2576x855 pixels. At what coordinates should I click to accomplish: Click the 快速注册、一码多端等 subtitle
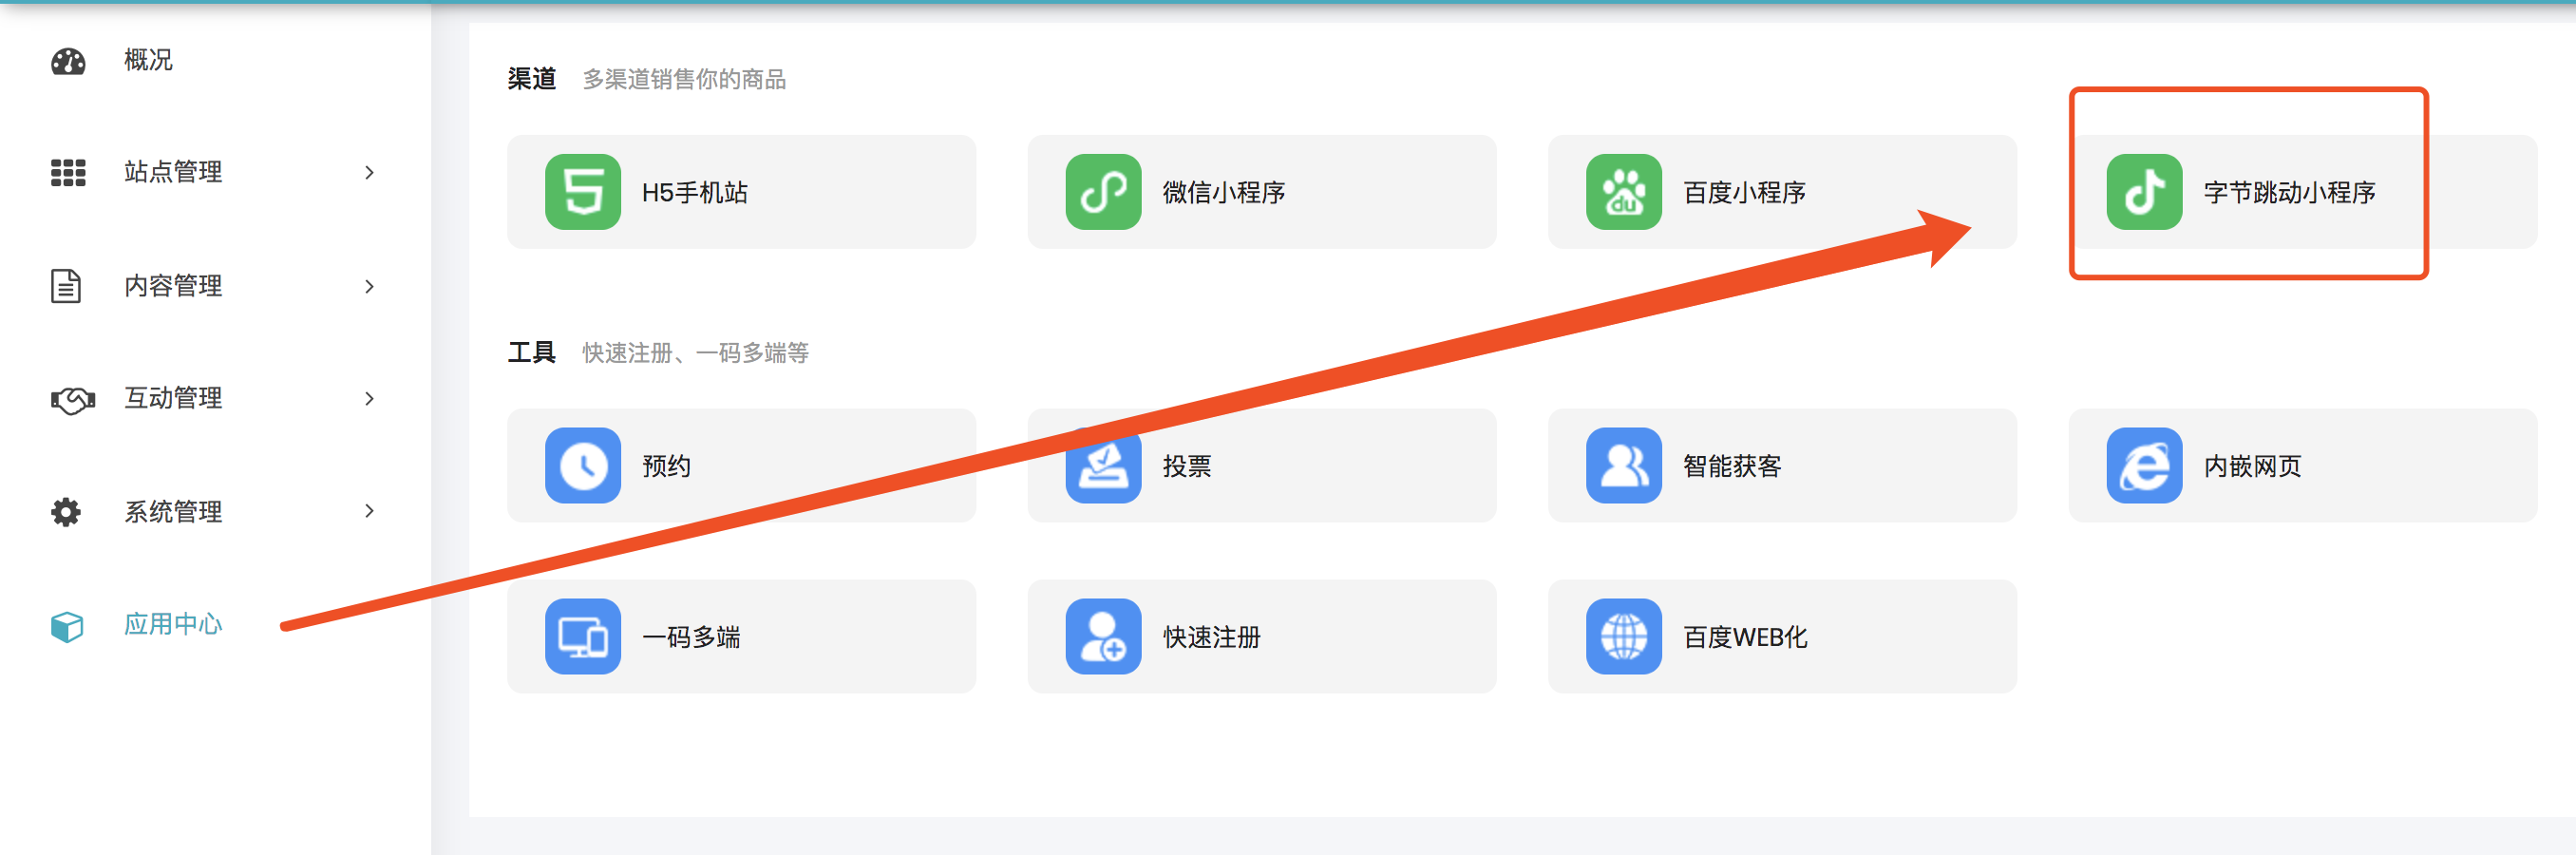(x=695, y=353)
